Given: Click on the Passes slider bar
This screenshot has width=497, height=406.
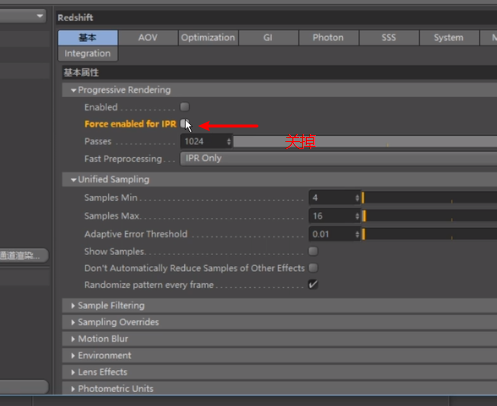Looking at the screenshot, I should coord(365,141).
